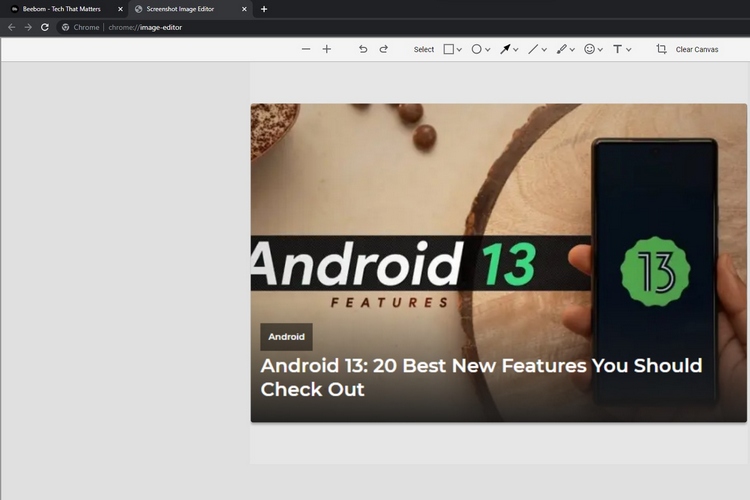Expand the brush tool options arrow
Viewport: 750px width, 500px height.
point(572,49)
